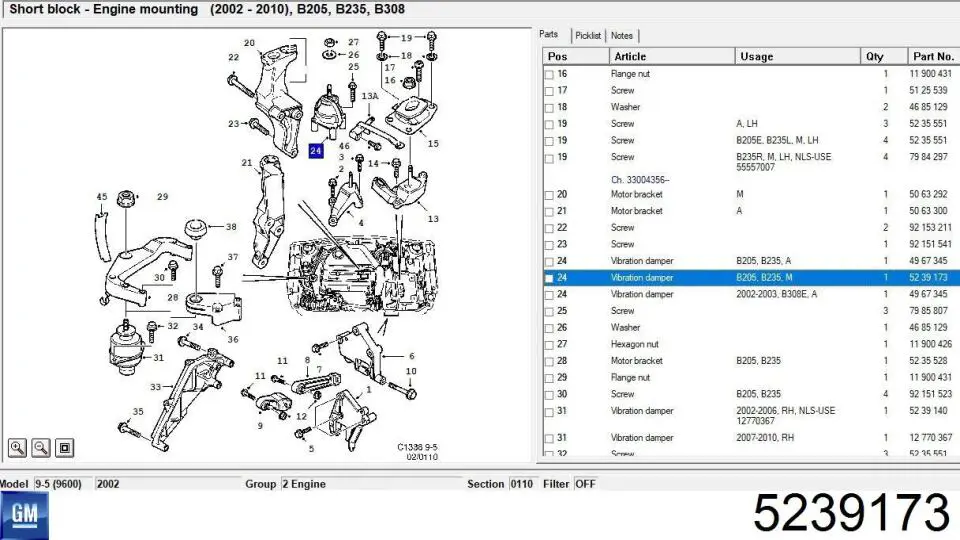Select callout 6 in the diagram
The image size is (960, 540).
pos(411,356)
